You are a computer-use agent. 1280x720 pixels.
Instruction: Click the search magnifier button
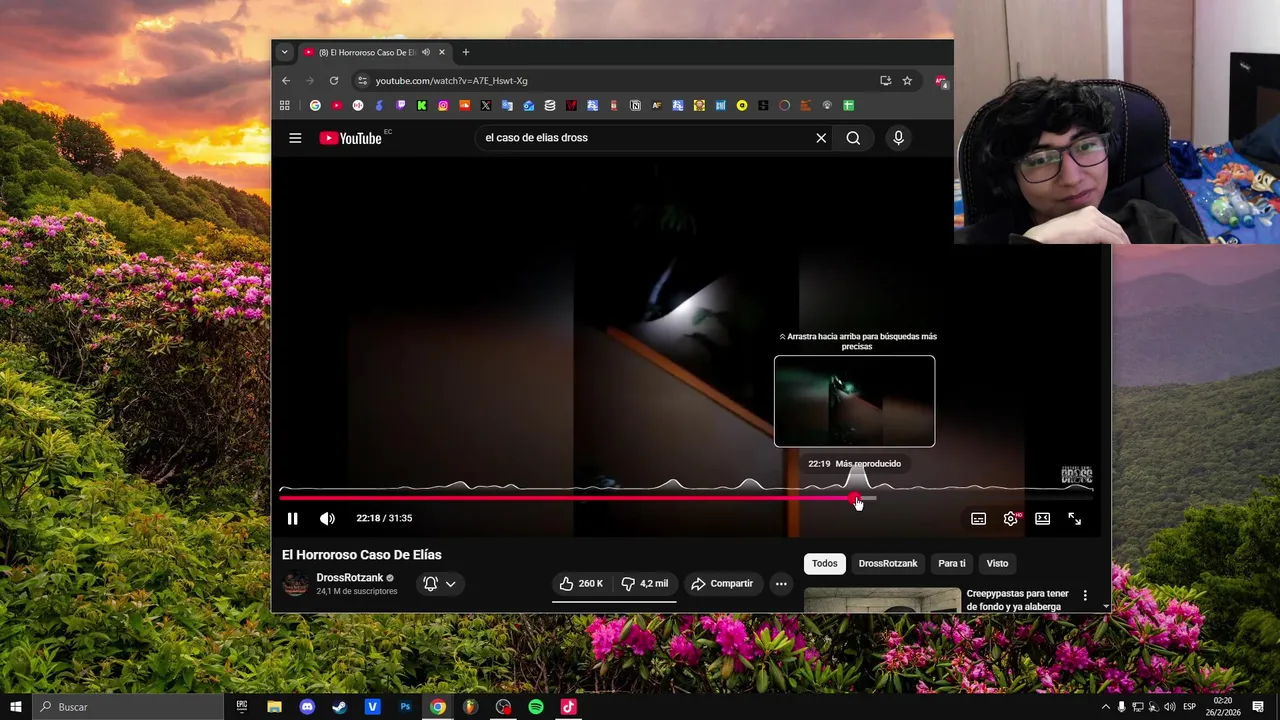coord(853,138)
